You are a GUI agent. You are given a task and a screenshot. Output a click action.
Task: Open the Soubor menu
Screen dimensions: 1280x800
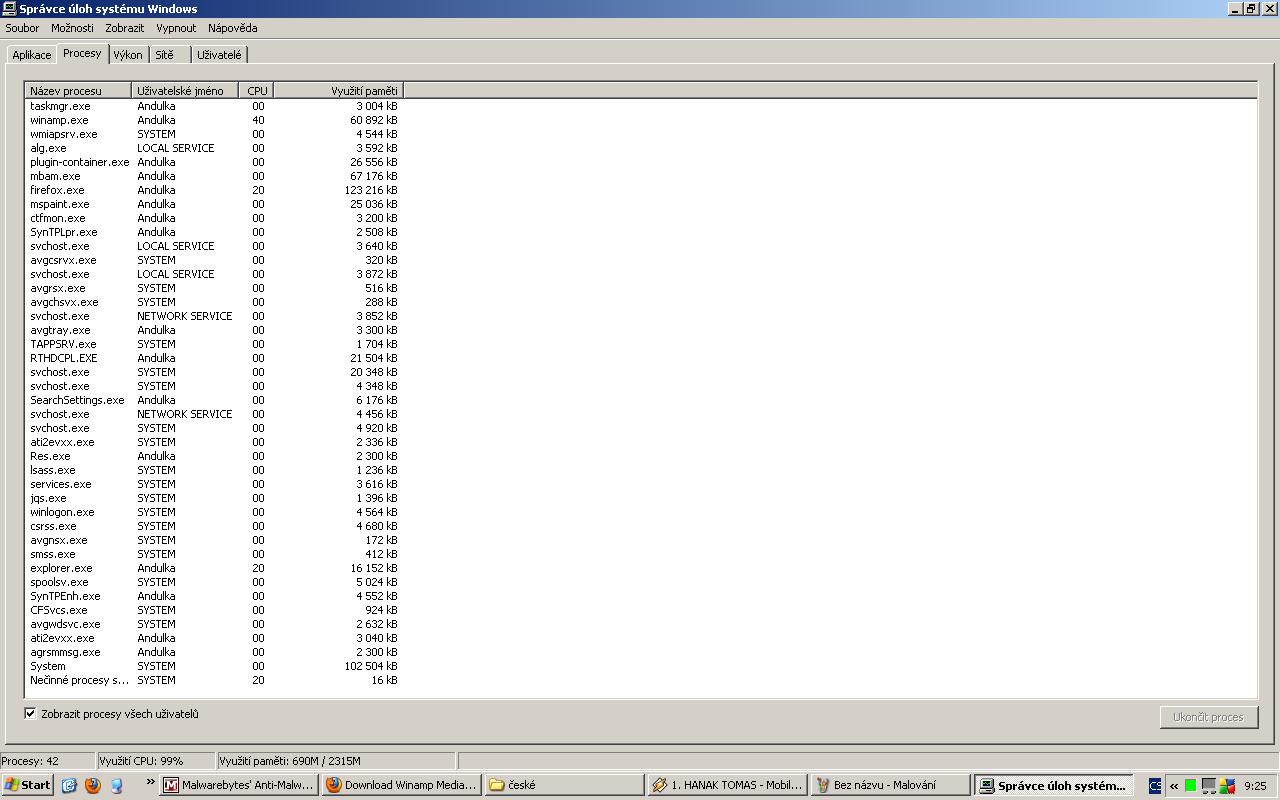[x=22, y=28]
